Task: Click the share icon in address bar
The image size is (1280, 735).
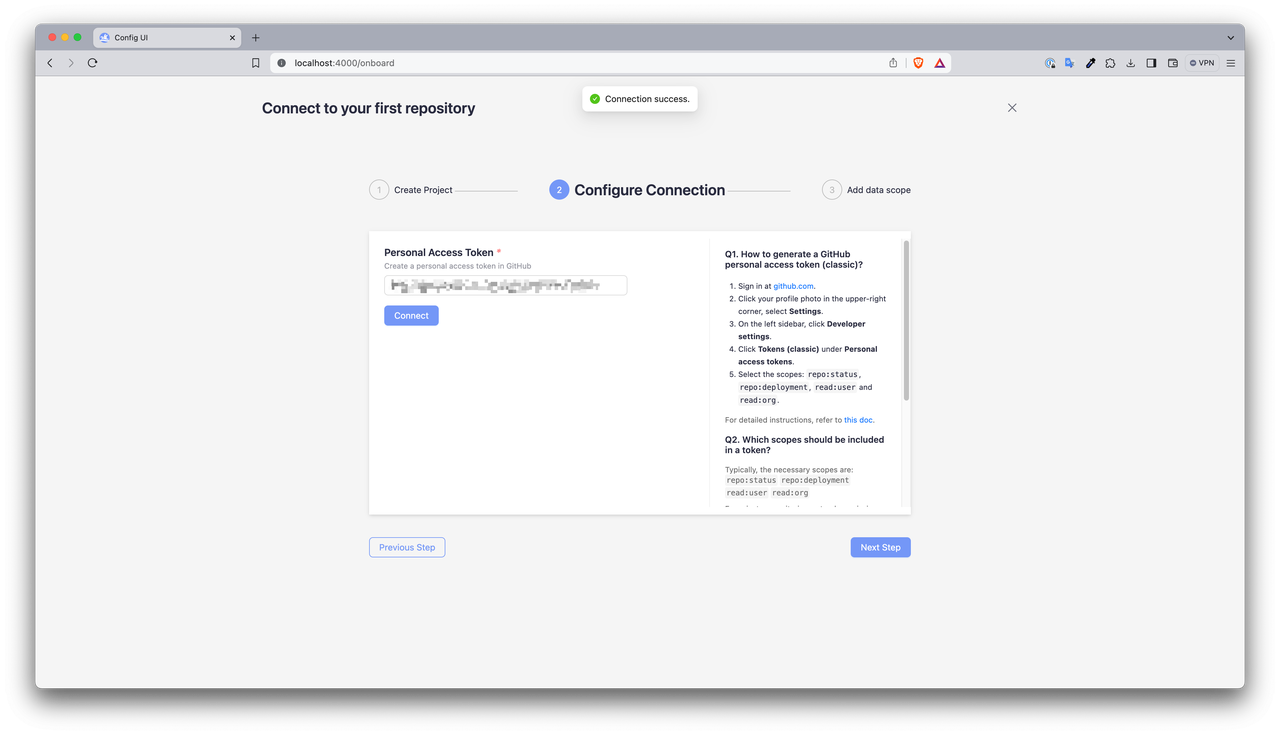Action: click(893, 63)
